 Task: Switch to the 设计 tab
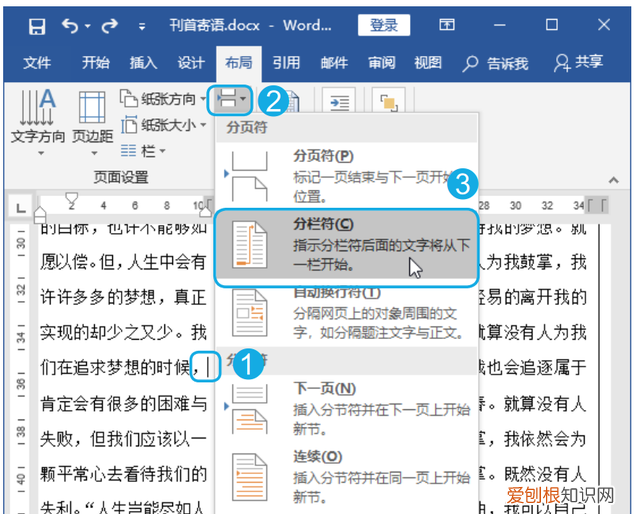click(191, 63)
